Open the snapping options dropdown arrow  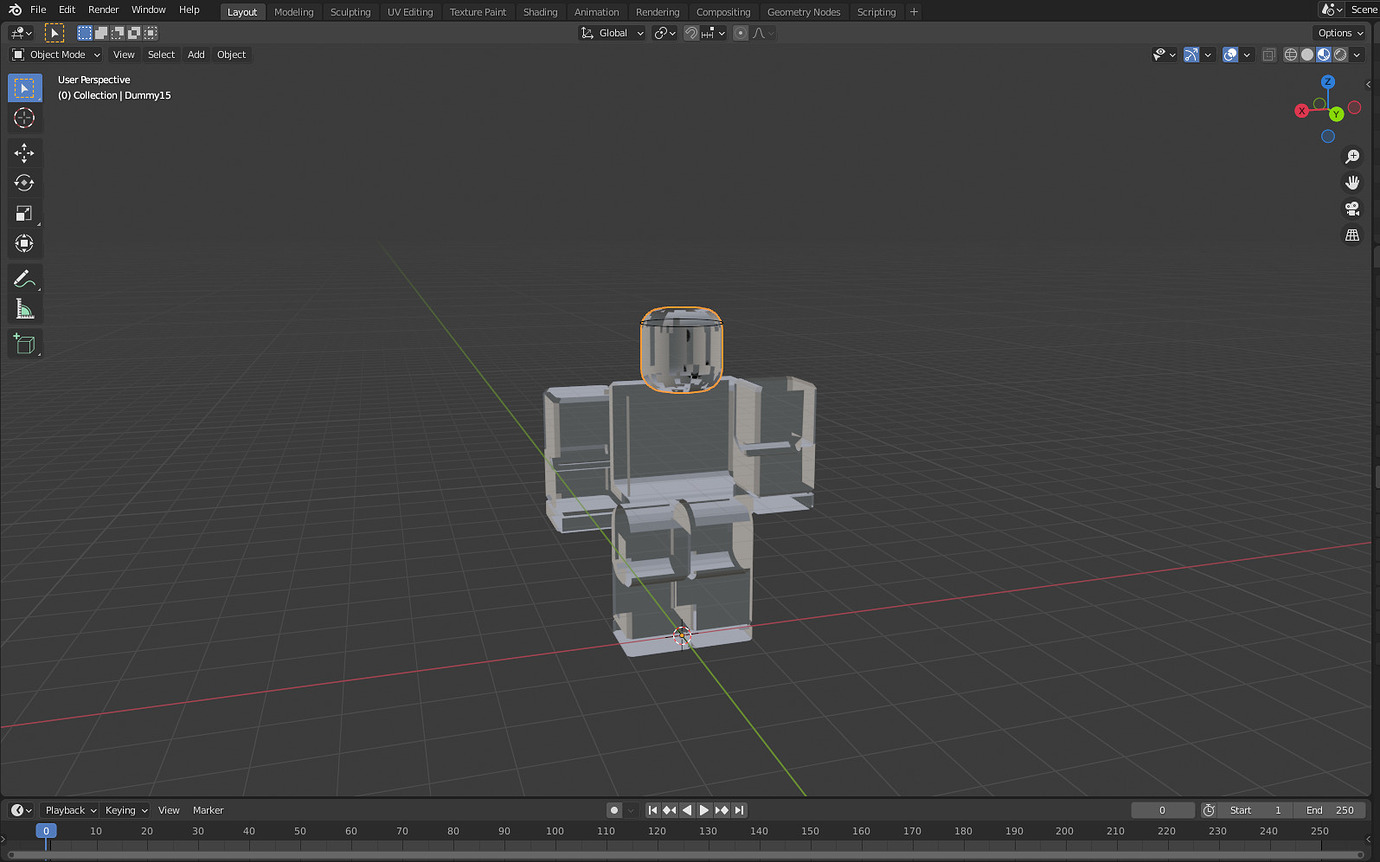coord(720,32)
